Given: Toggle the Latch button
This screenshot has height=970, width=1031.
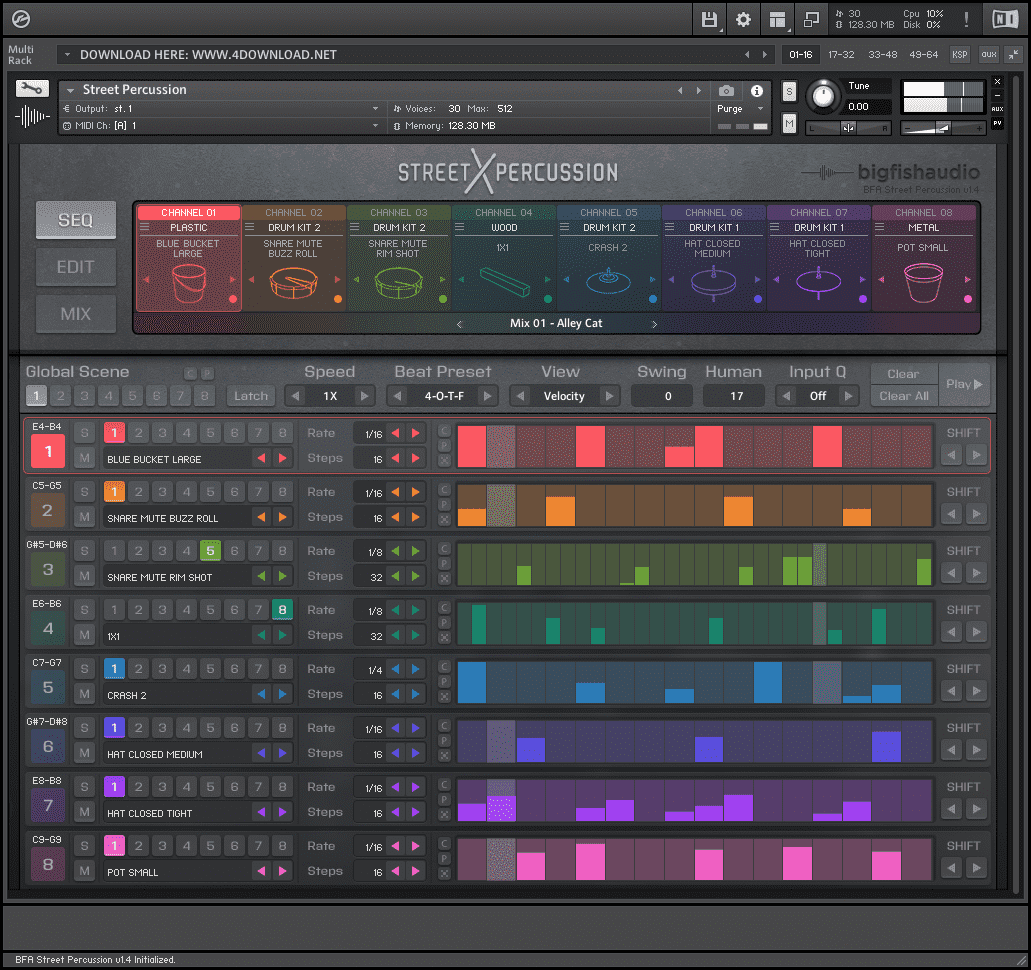Looking at the screenshot, I should 251,396.
